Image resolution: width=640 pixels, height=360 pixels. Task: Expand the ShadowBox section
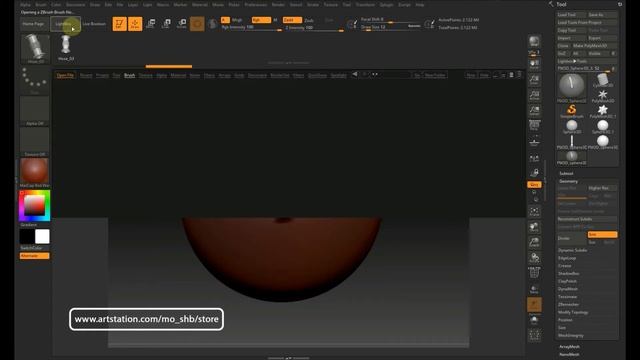(x=569, y=273)
